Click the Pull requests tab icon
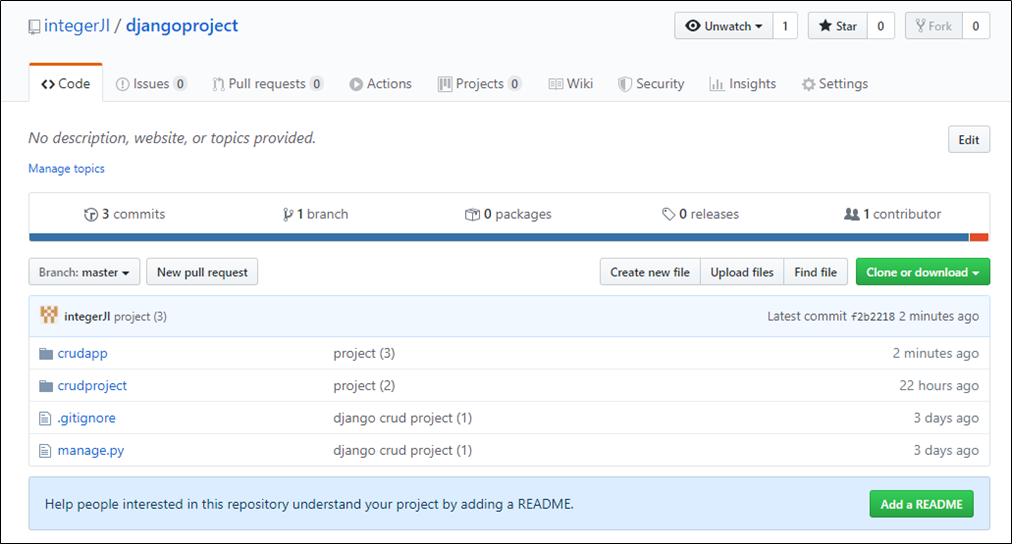This screenshot has height=544, width=1012. [219, 85]
